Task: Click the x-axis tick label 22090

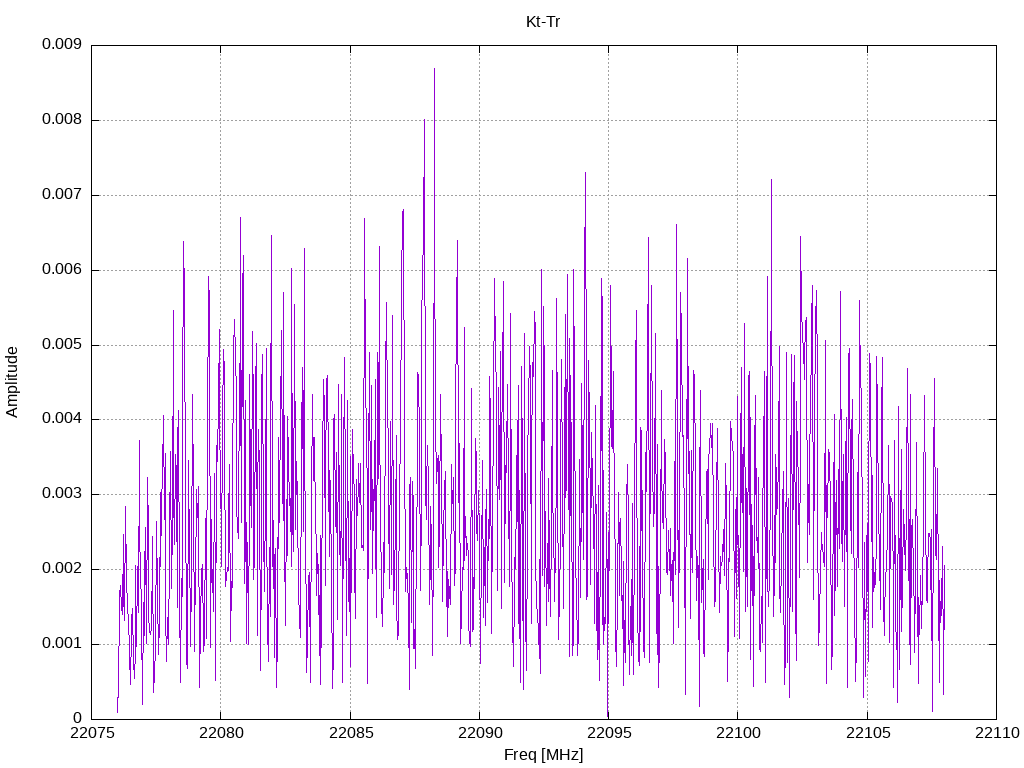Action: coord(479,733)
